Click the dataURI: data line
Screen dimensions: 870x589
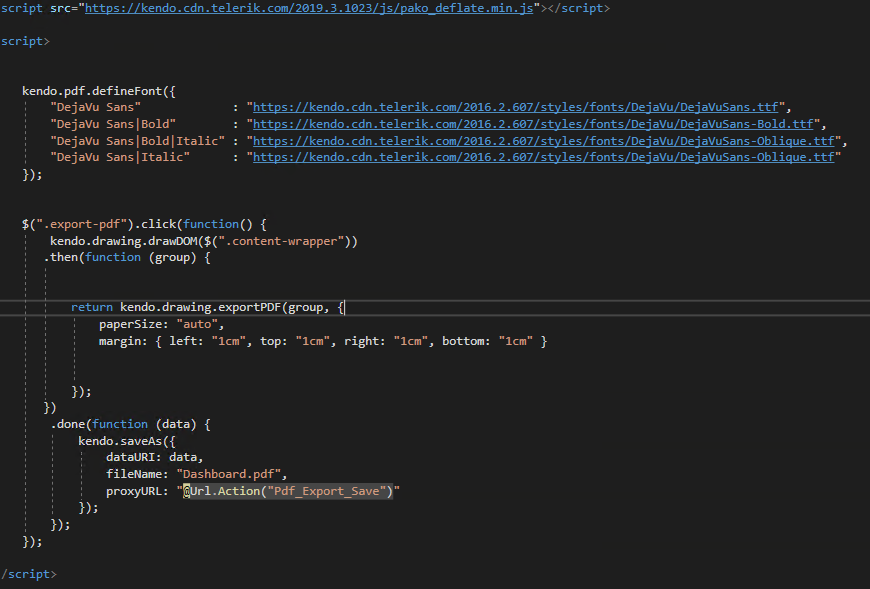pos(155,458)
